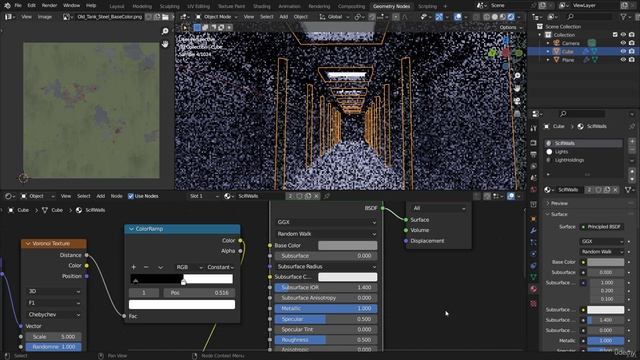
Task: Open Material properties tab icon
Action: (533, 289)
